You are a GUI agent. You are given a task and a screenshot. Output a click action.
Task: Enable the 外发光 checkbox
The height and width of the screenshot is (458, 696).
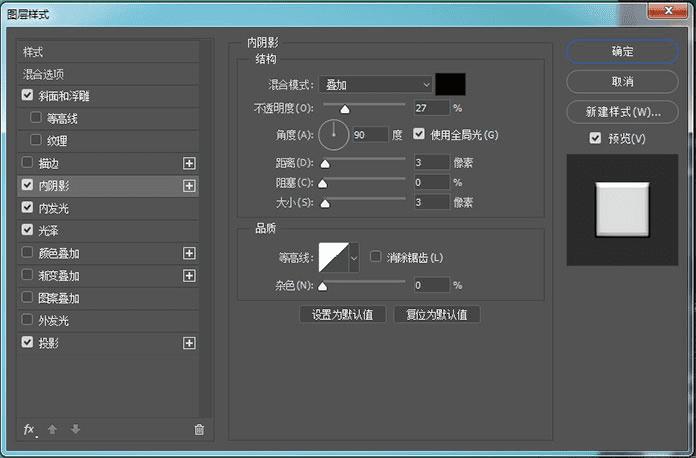28,320
